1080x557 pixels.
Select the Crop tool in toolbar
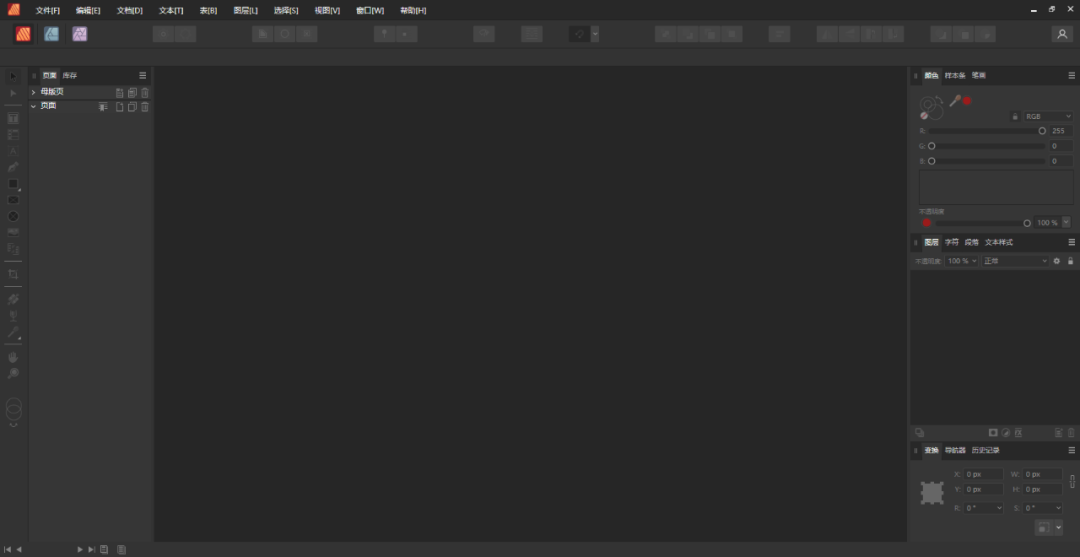click(x=13, y=274)
